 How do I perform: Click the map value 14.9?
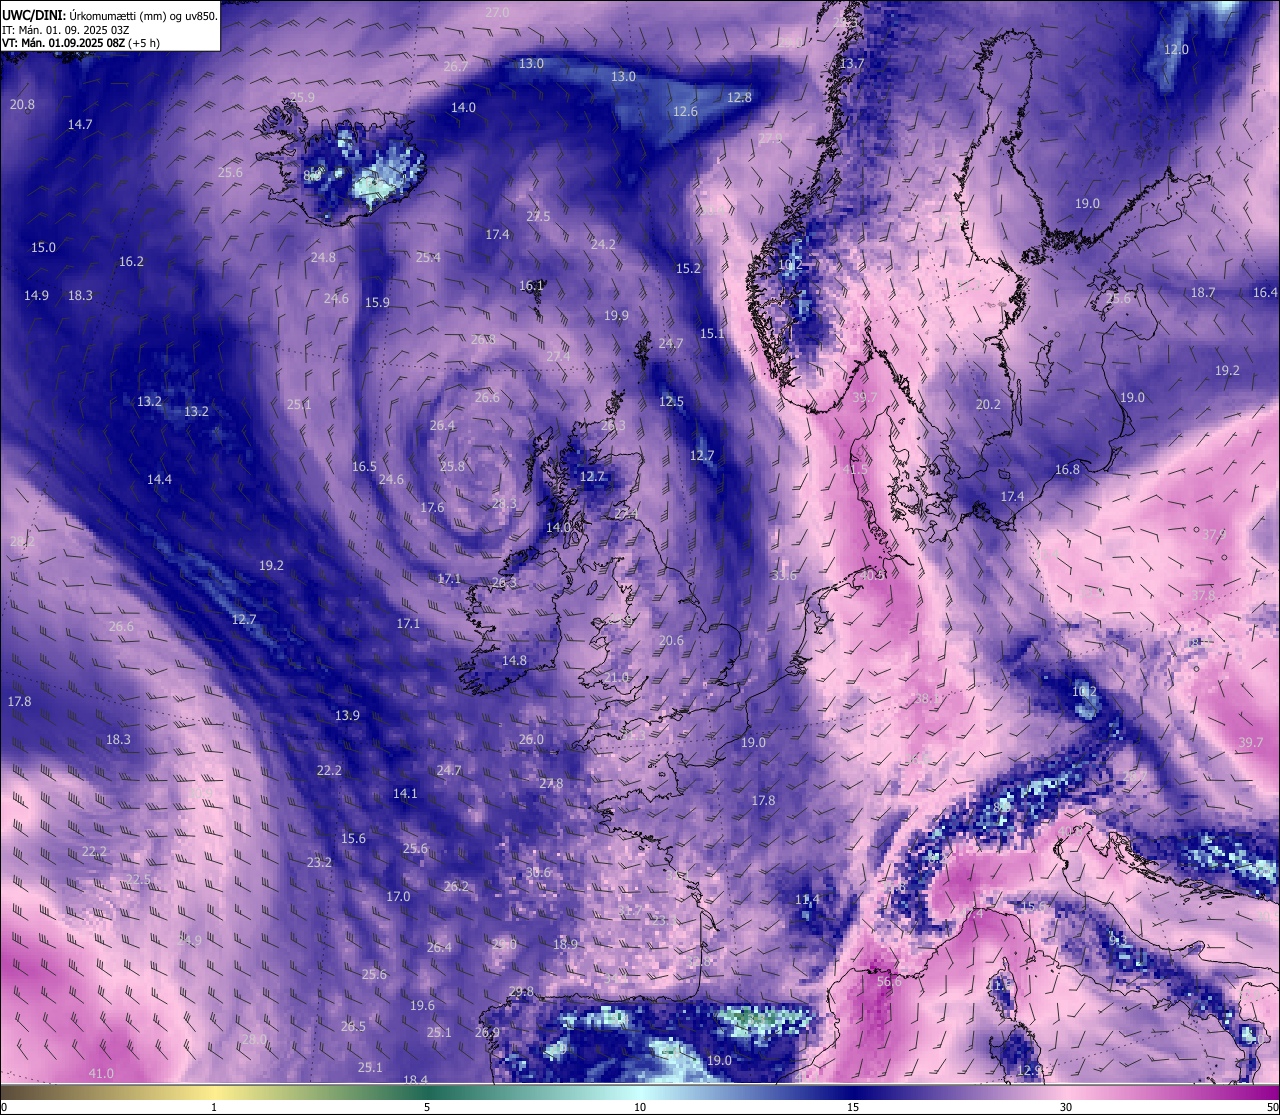click(36, 295)
